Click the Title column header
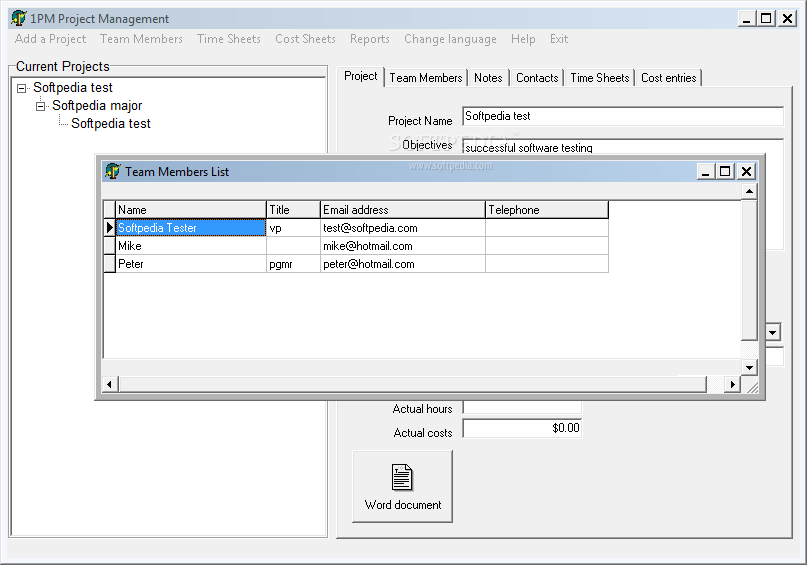 coord(293,210)
